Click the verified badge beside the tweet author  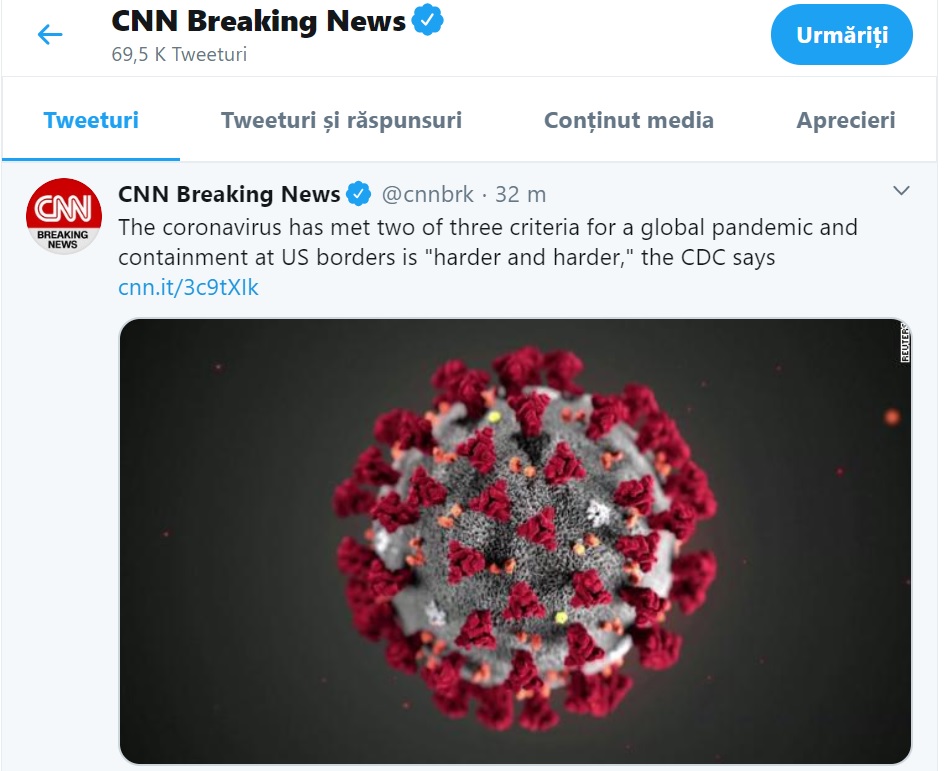point(359,194)
